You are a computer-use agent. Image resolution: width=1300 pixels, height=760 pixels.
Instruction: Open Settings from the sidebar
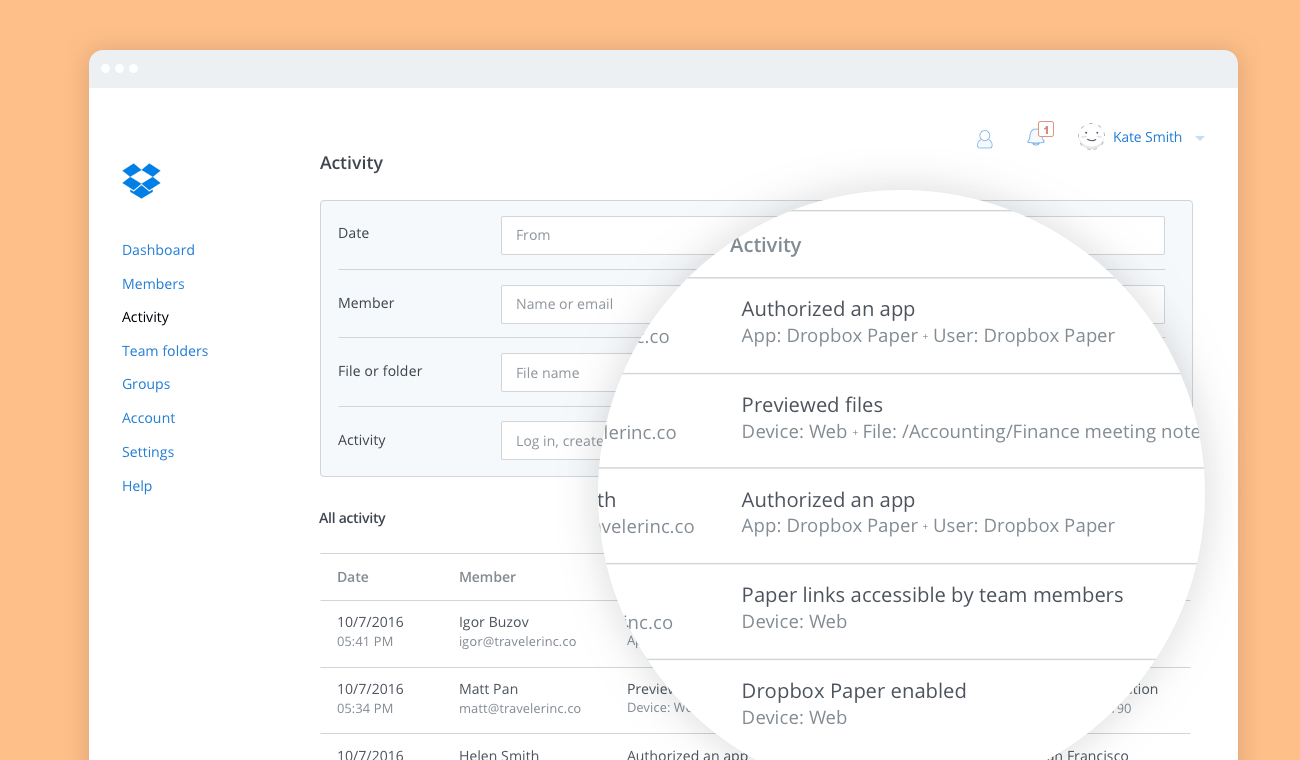pos(148,452)
